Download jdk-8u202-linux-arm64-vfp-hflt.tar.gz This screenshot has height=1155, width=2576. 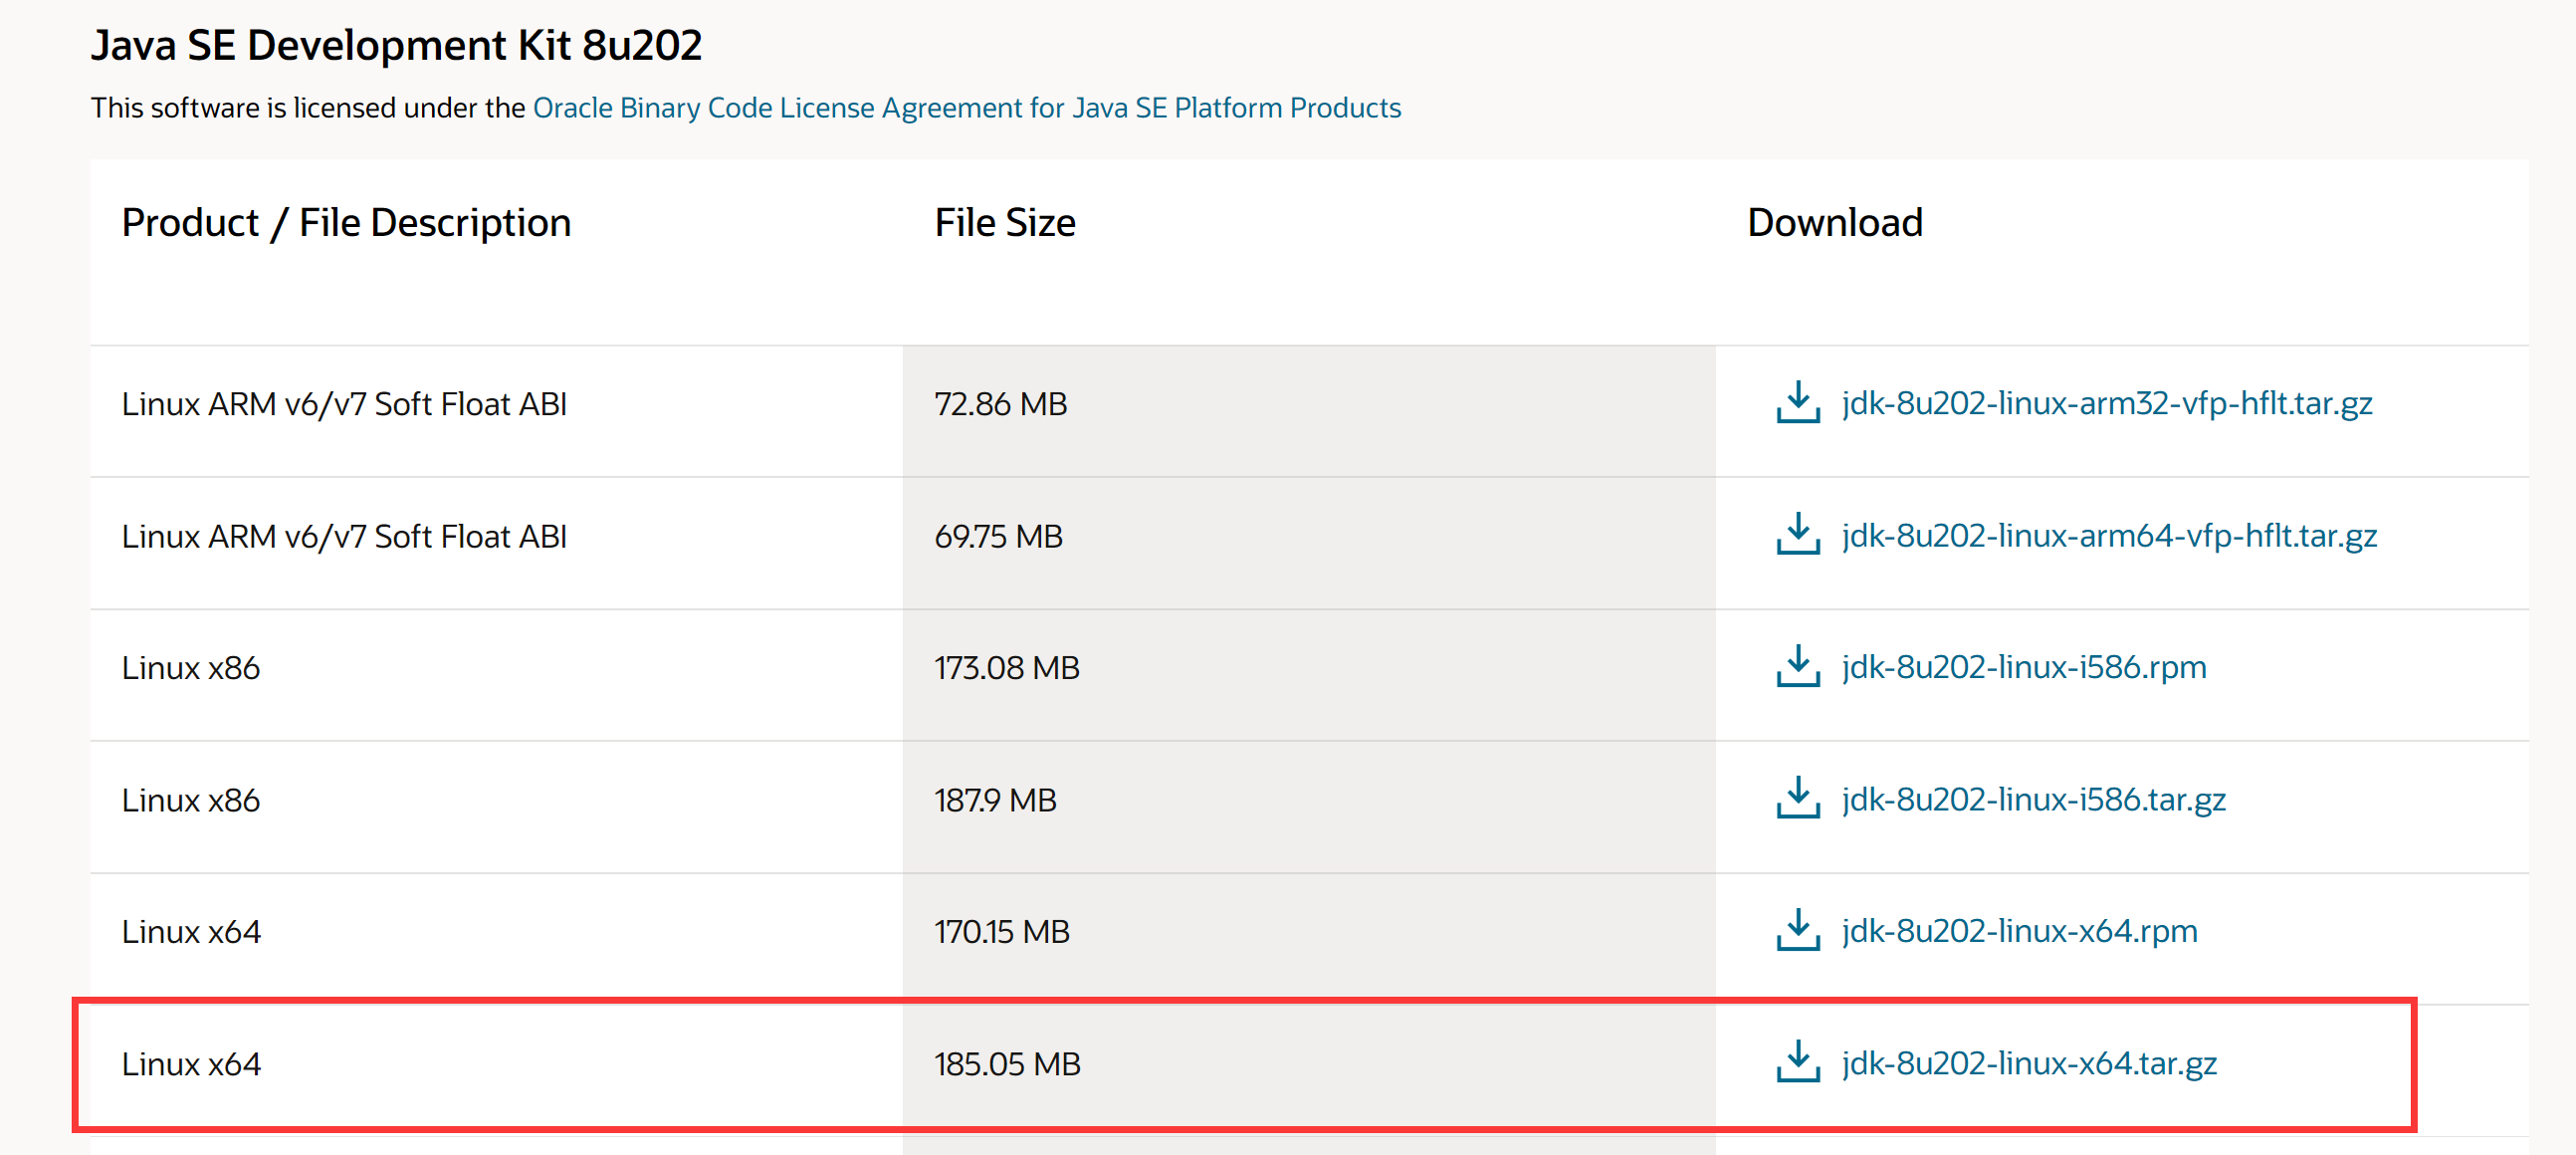click(2108, 535)
